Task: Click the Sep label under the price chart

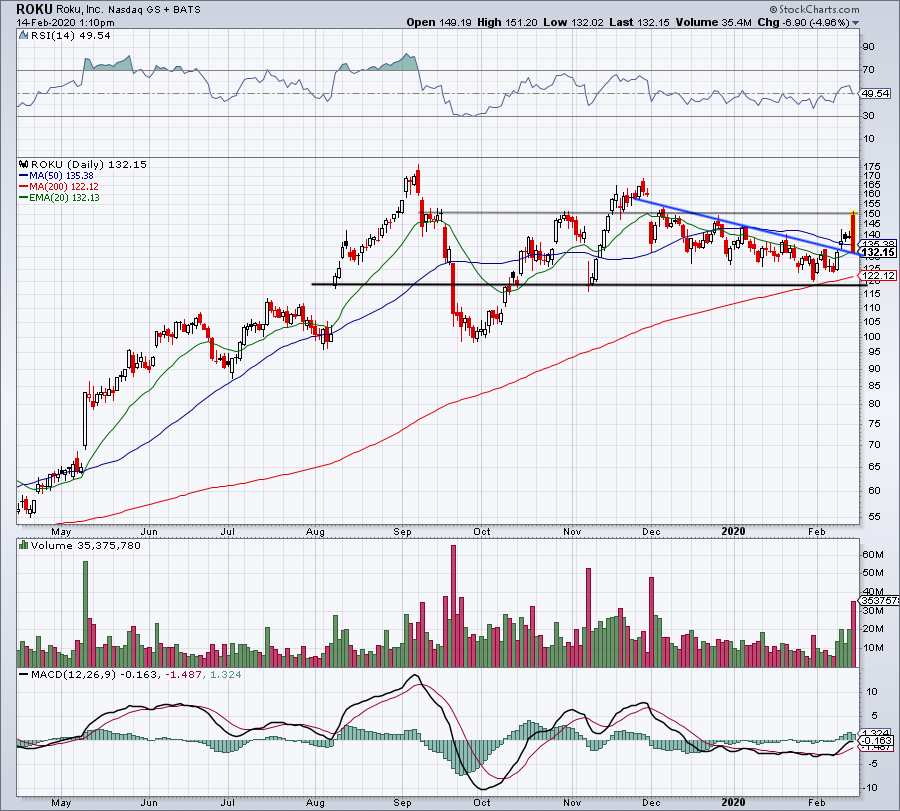Action: [x=402, y=531]
